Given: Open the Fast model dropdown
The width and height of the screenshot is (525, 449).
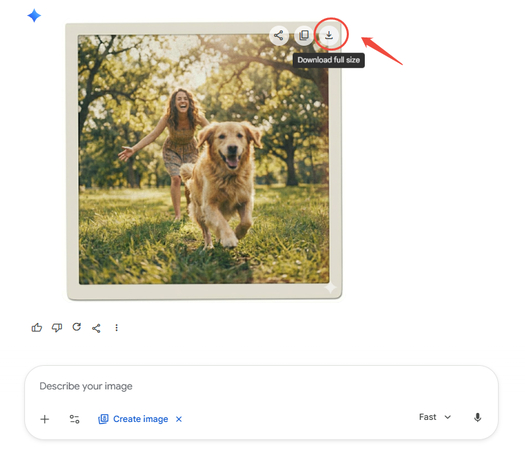Looking at the screenshot, I should click(x=435, y=417).
